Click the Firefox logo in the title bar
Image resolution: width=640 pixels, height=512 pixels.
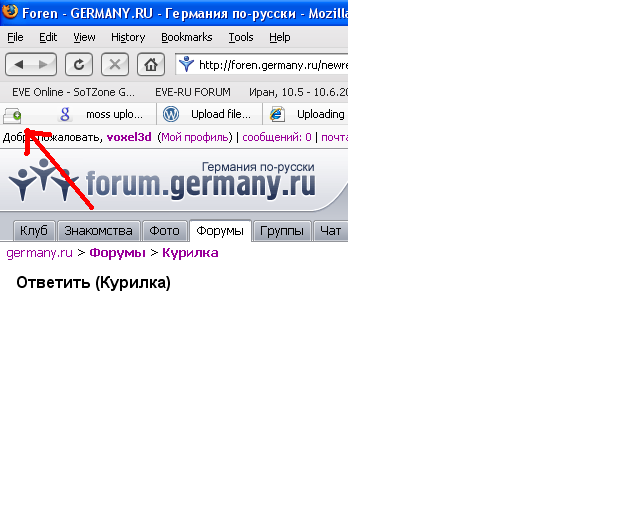click(10, 11)
